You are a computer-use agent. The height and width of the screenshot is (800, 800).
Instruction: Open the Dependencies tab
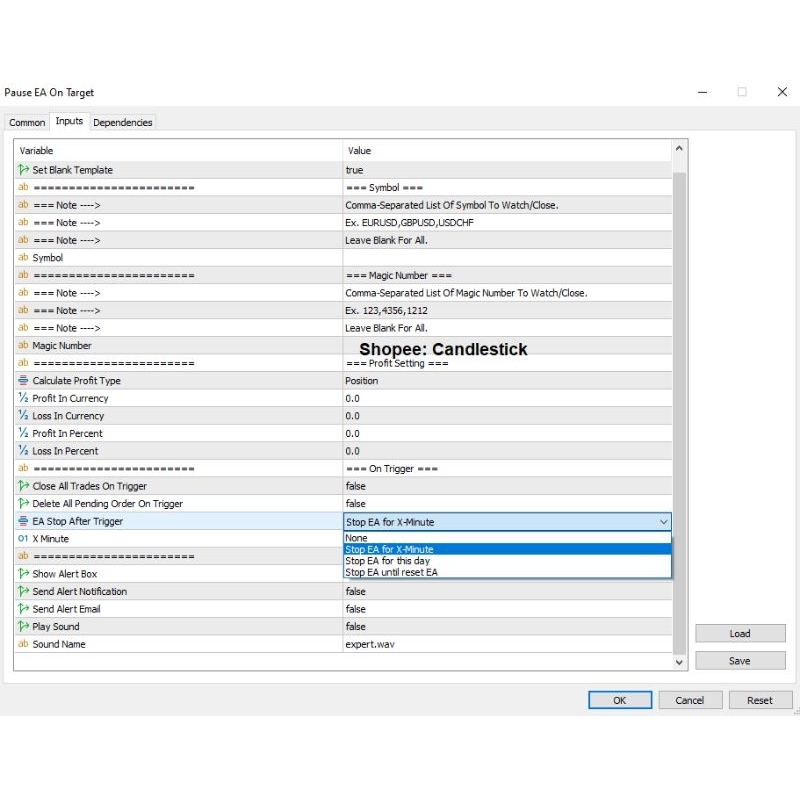point(123,122)
